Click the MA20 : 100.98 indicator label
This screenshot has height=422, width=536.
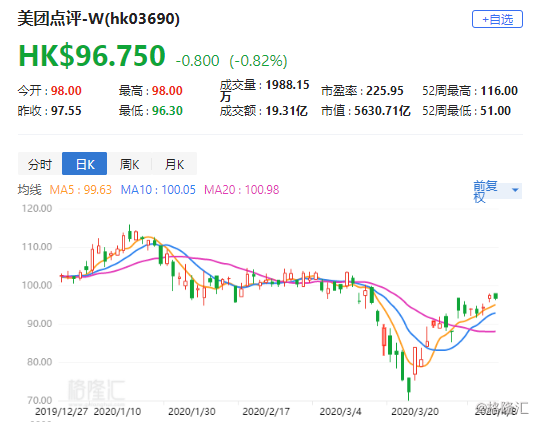242,190
